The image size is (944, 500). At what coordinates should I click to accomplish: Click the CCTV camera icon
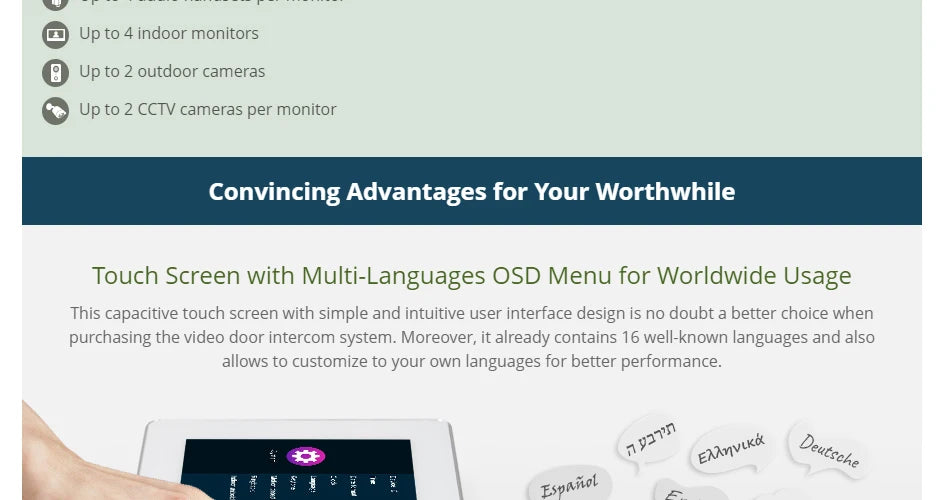[x=55, y=111]
